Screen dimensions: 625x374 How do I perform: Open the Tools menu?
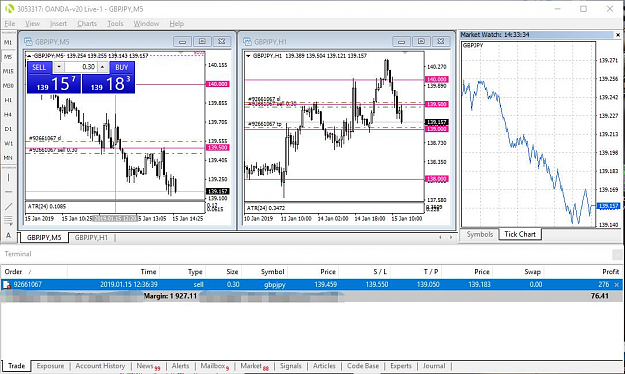115,24
